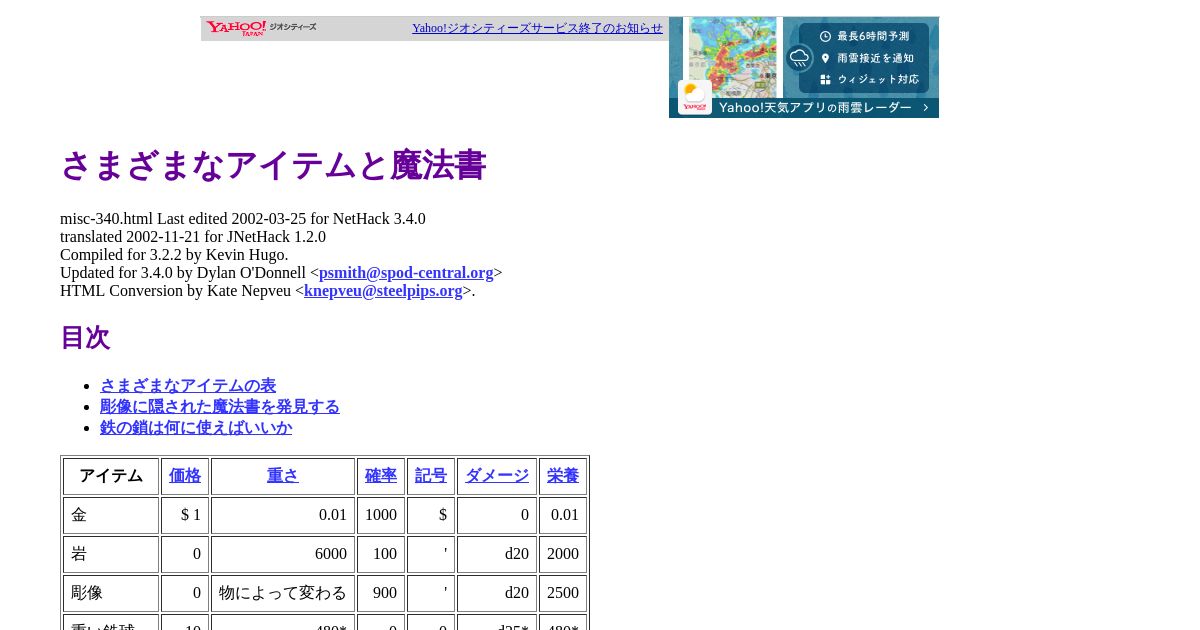Select the 金 item cell
Screen dimensions: 1200x630
(111, 515)
